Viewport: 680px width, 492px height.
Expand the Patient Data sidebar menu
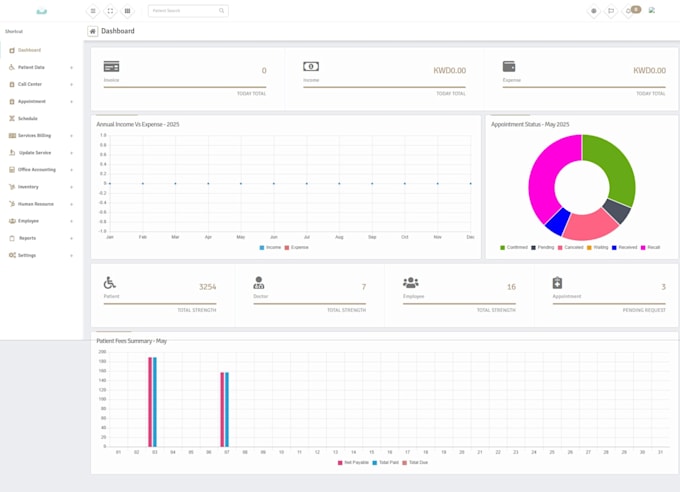pos(38,67)
